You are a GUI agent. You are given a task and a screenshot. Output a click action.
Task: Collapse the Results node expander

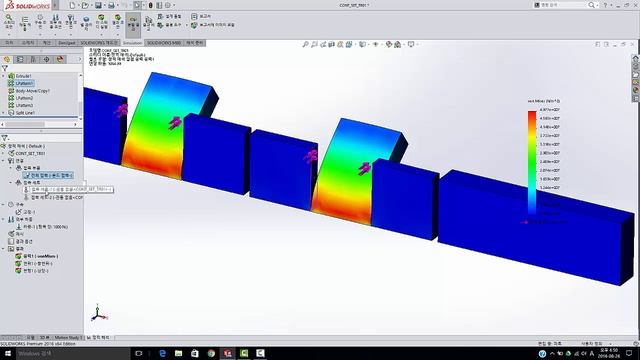4,249
